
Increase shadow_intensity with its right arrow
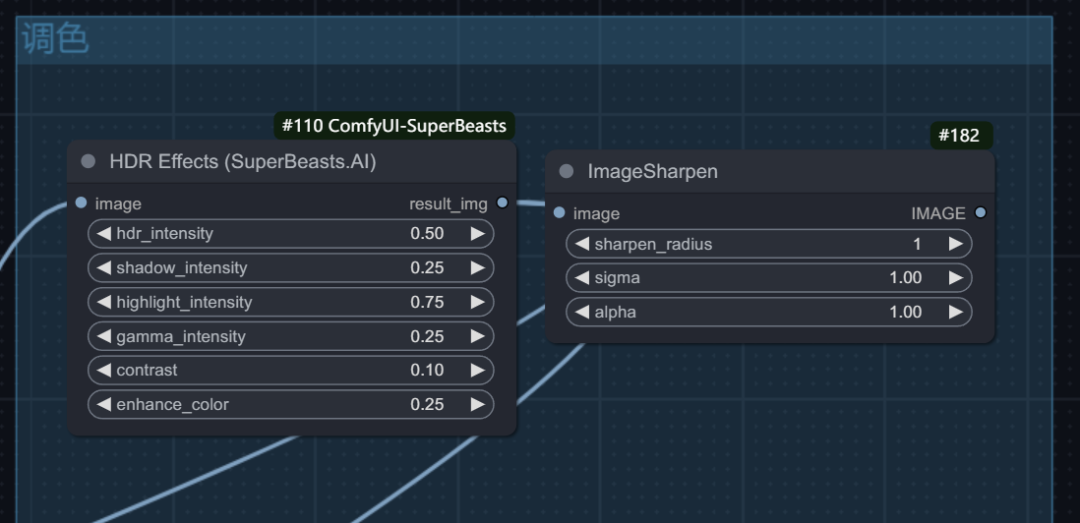477,268
